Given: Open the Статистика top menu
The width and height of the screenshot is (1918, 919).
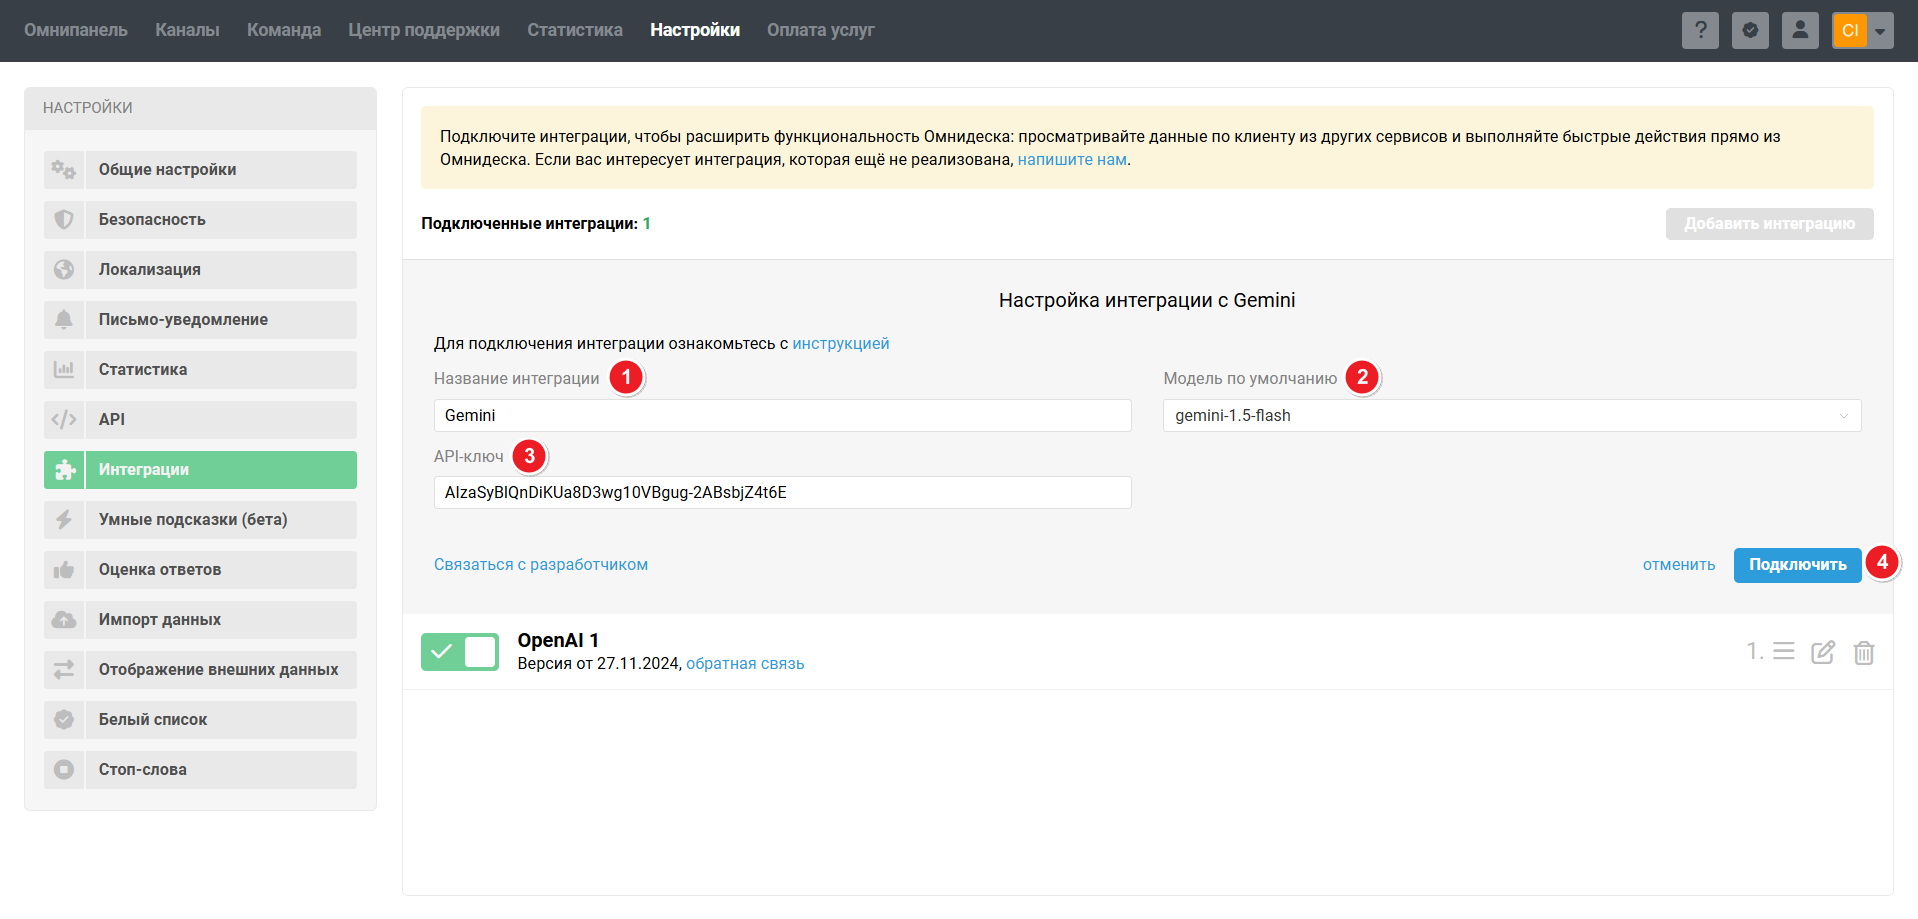Looking at the screenshot, I should coord(574,30).
